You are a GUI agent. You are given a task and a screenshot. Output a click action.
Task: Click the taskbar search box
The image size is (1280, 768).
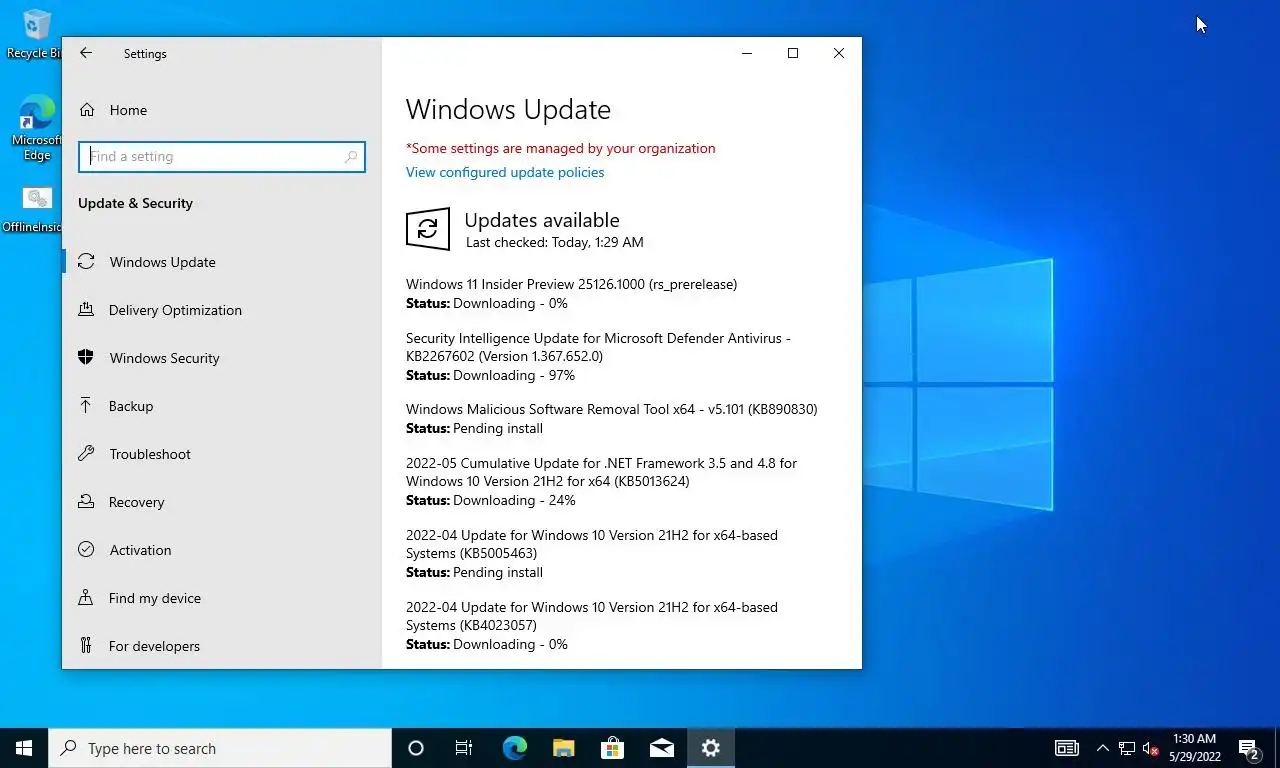pos(220,748)
